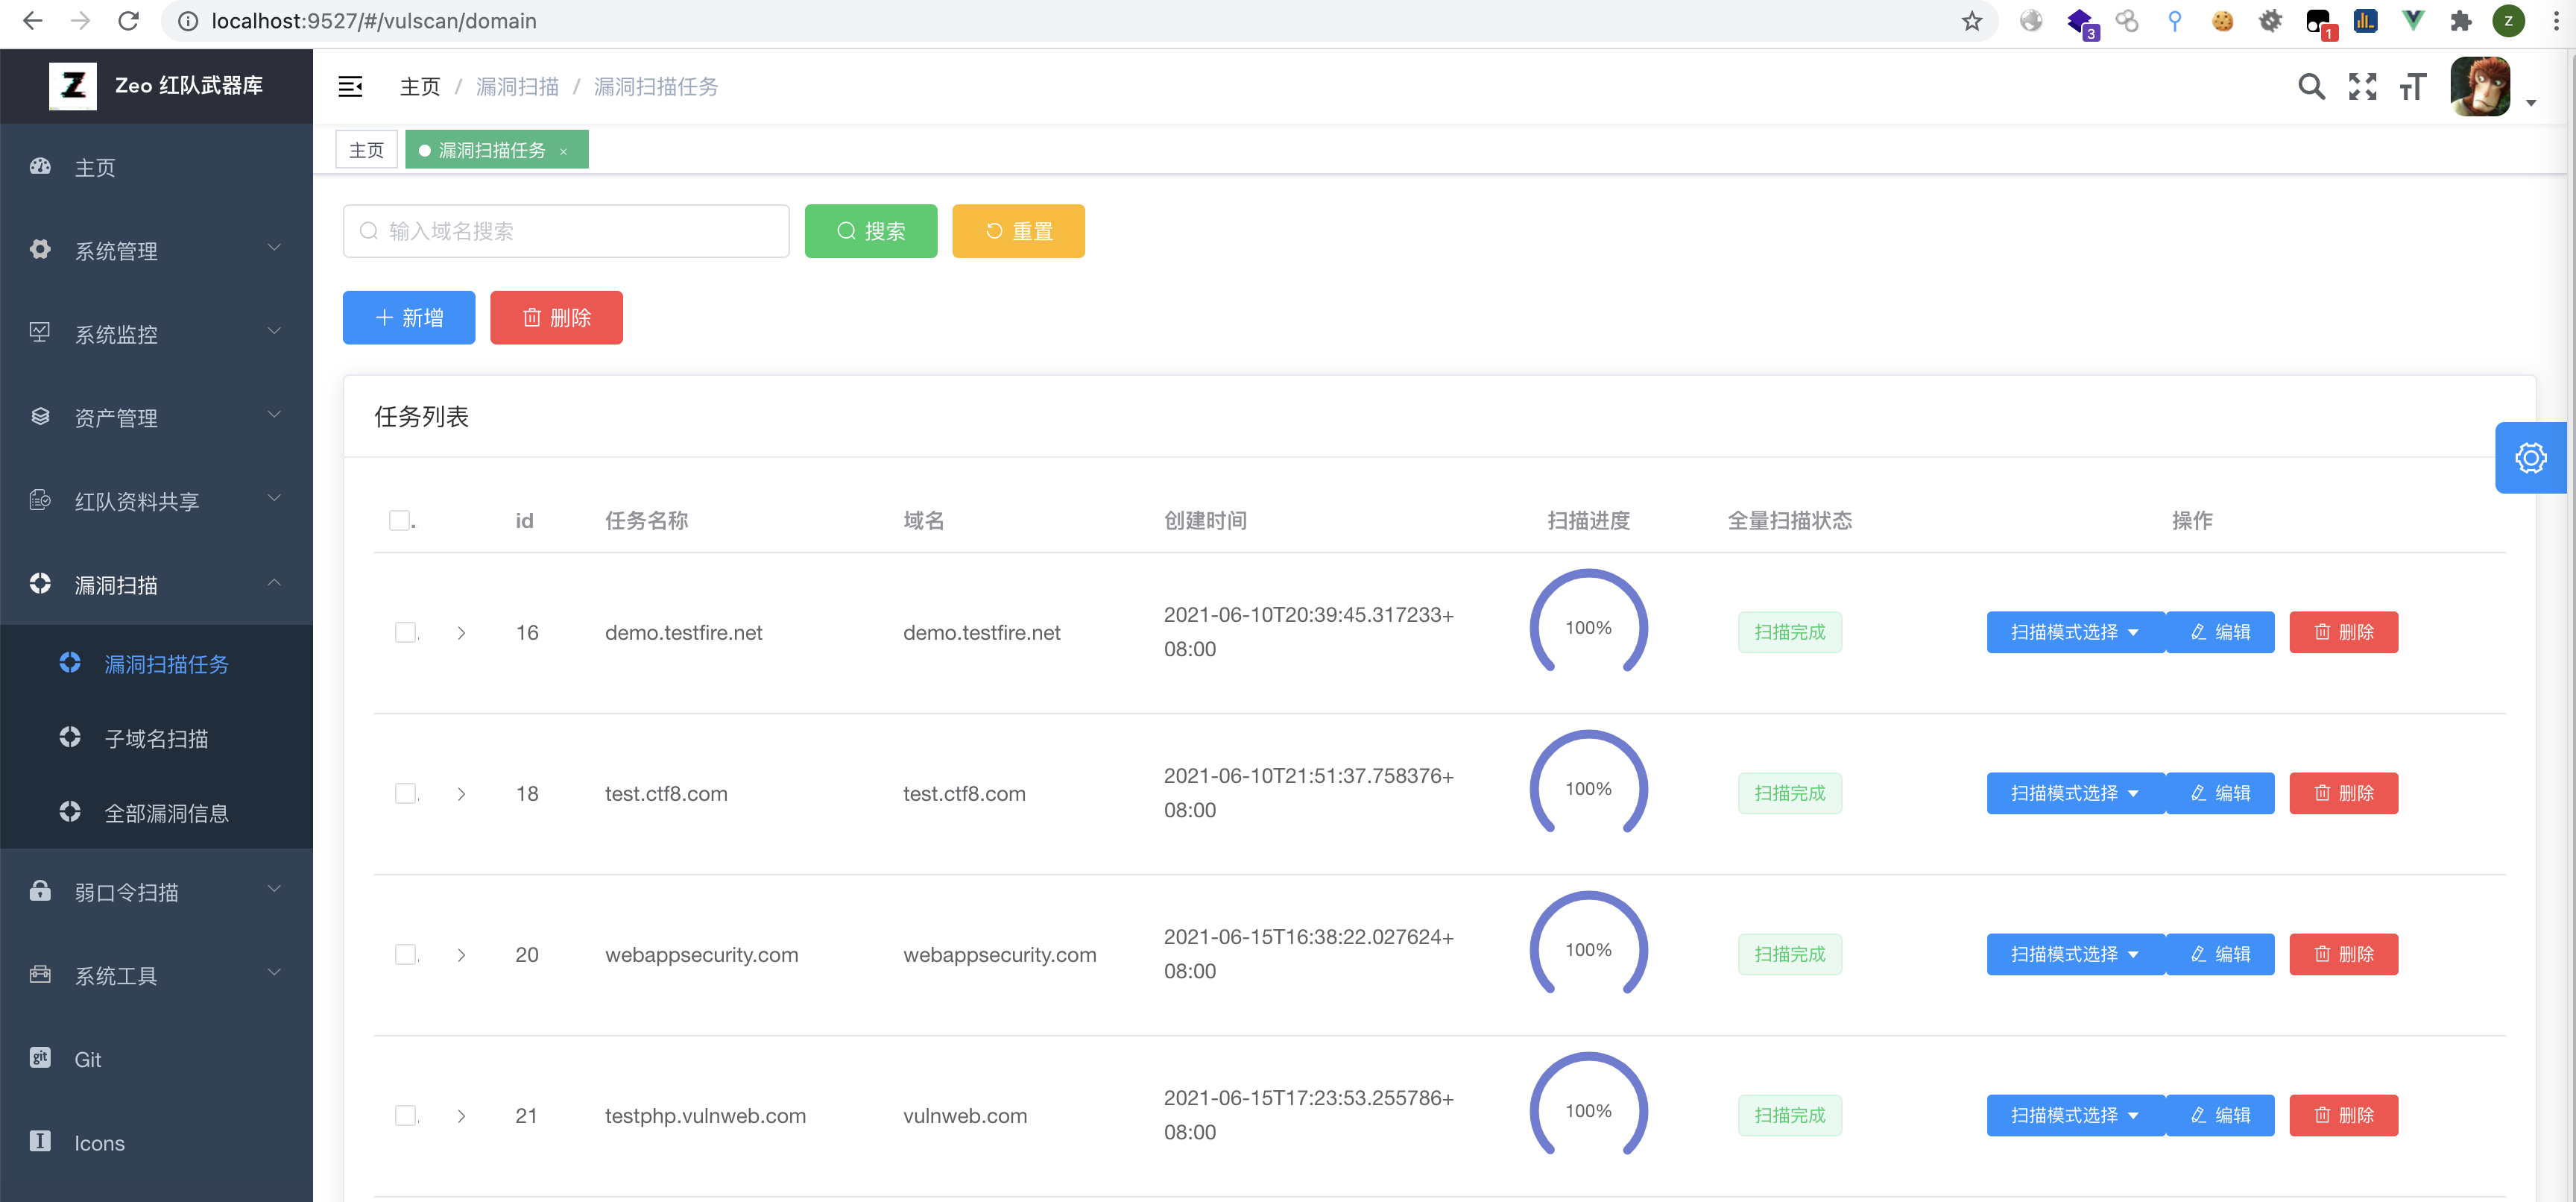Open the font size selector icon
2576x1202 pixels.
tap(2412, 87)
